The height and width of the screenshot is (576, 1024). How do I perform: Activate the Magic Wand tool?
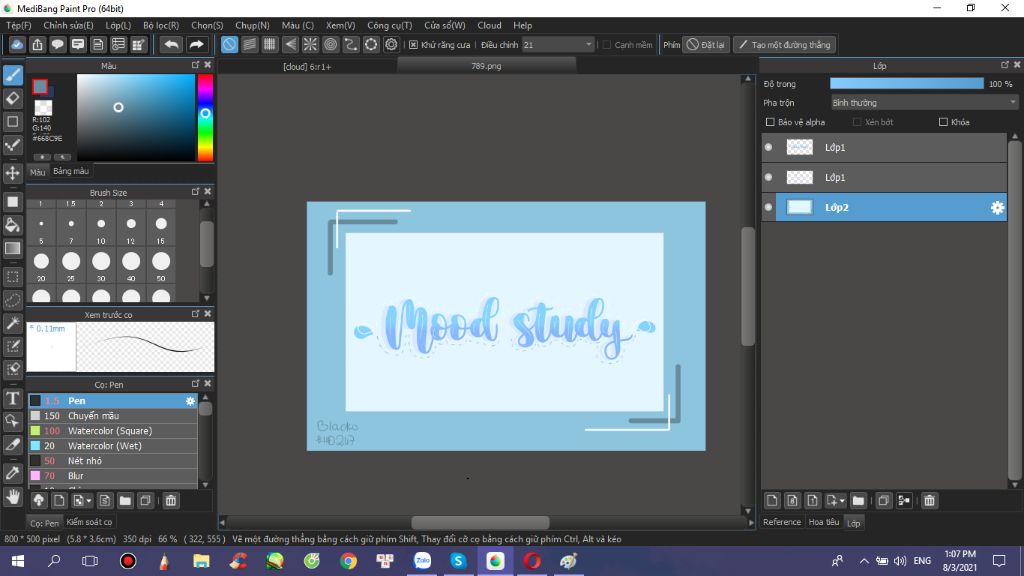[13, 323]
